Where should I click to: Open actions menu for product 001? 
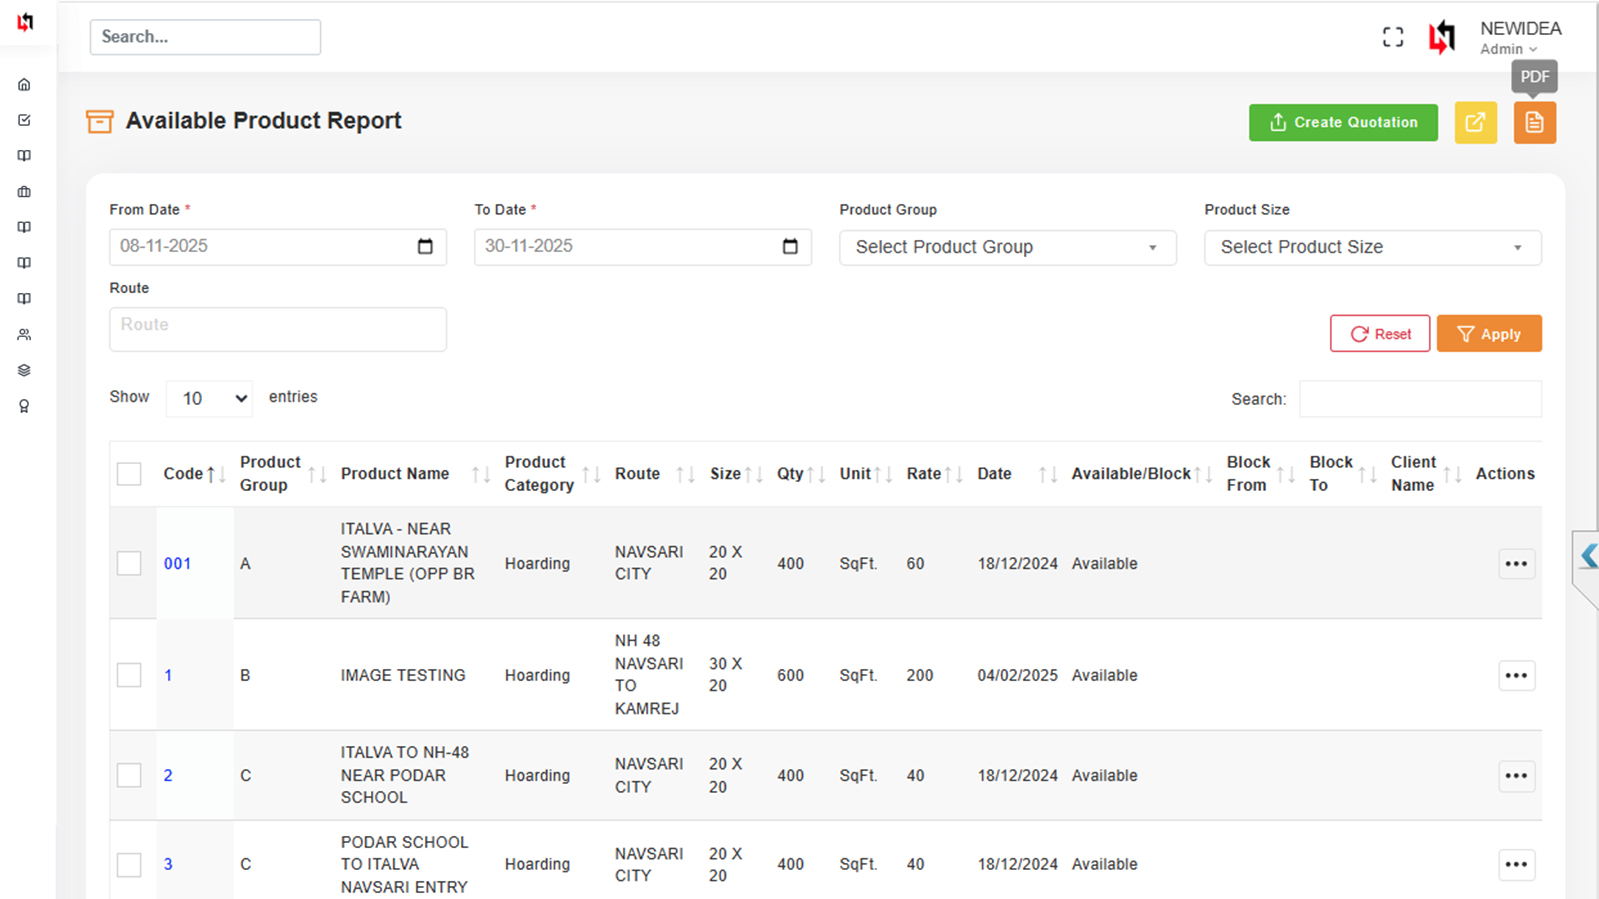point(1516,564)
